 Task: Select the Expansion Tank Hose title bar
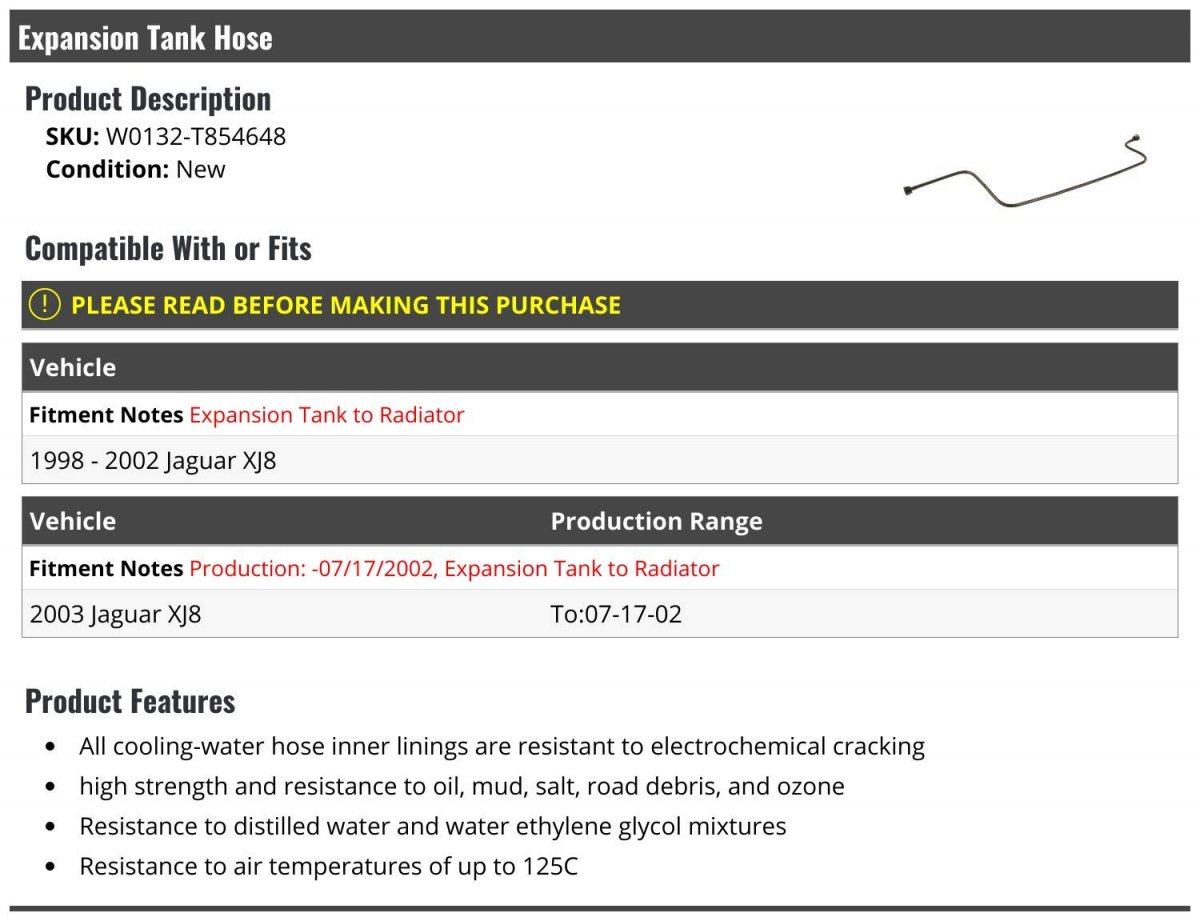click(600, 37)
